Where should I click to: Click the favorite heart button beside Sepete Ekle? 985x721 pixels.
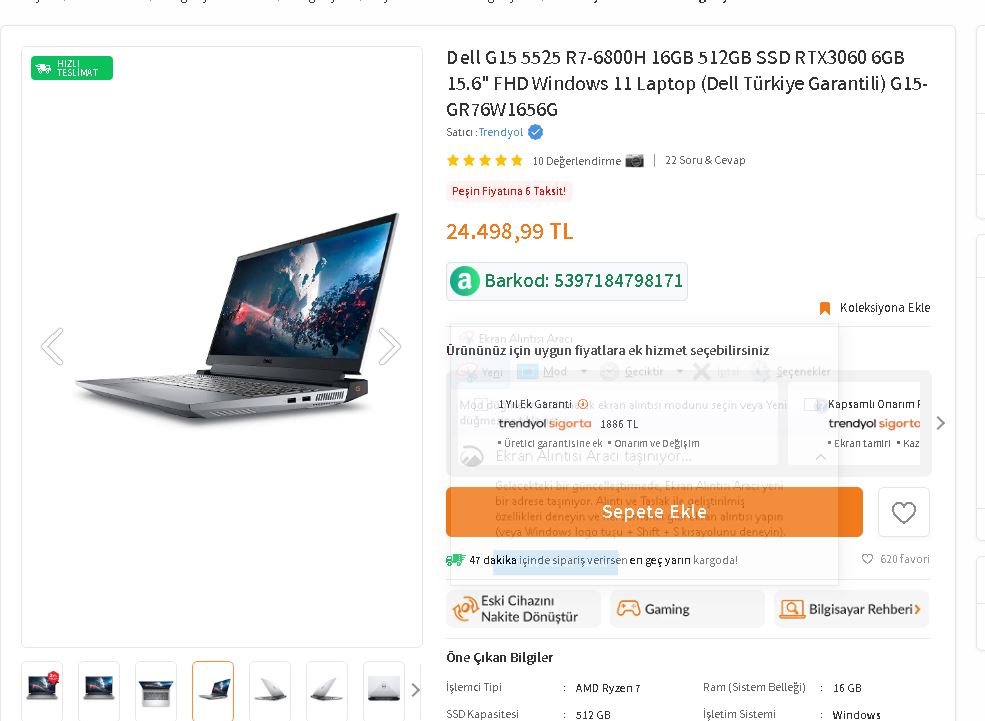point(903,512)
